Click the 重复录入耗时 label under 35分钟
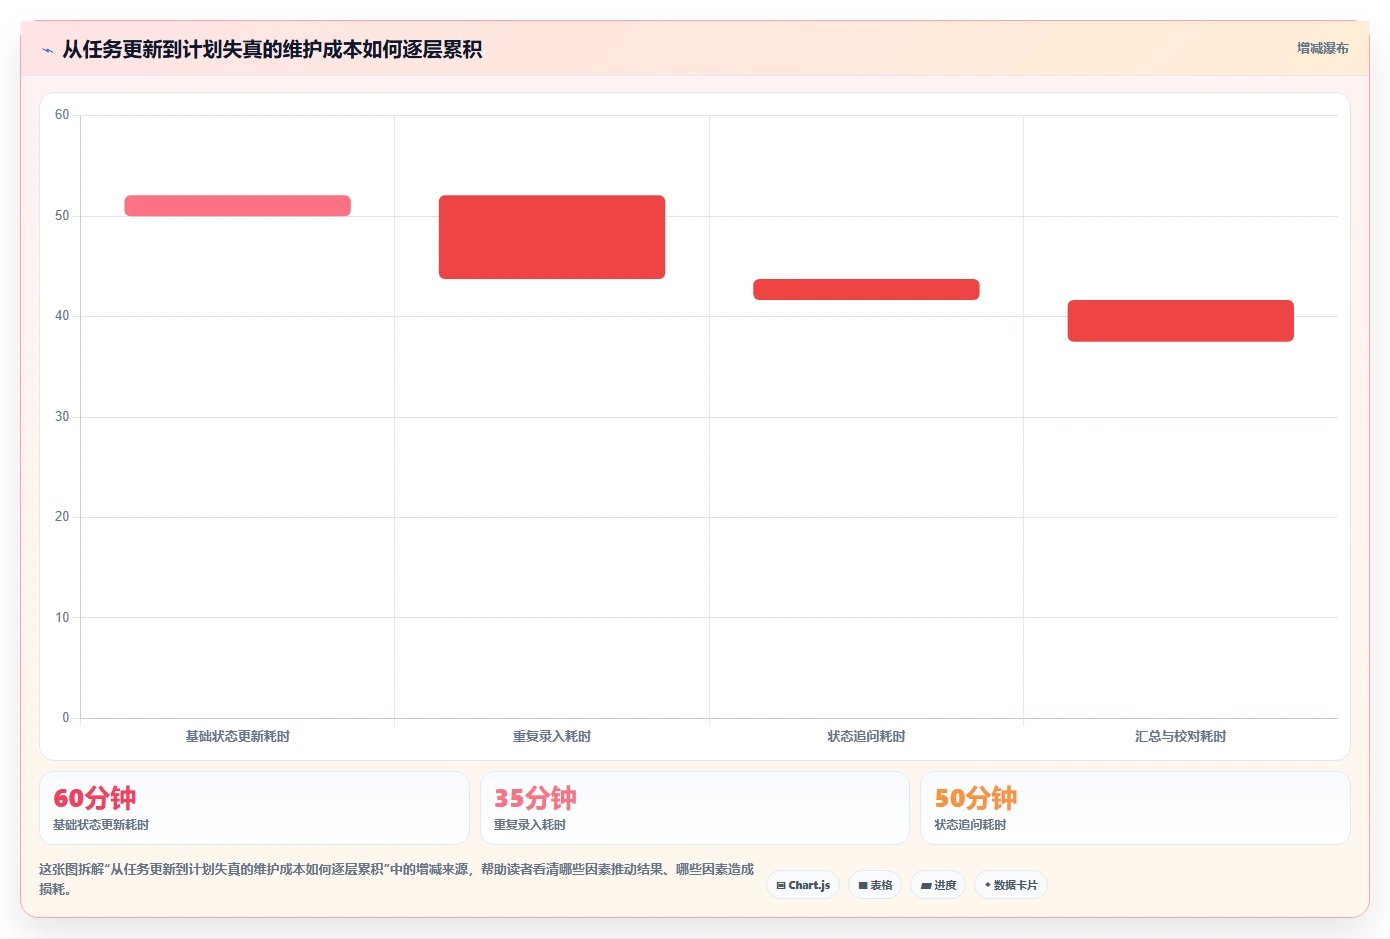The height and width of the screenshot is (939, 1390). (x=530, y=825)
